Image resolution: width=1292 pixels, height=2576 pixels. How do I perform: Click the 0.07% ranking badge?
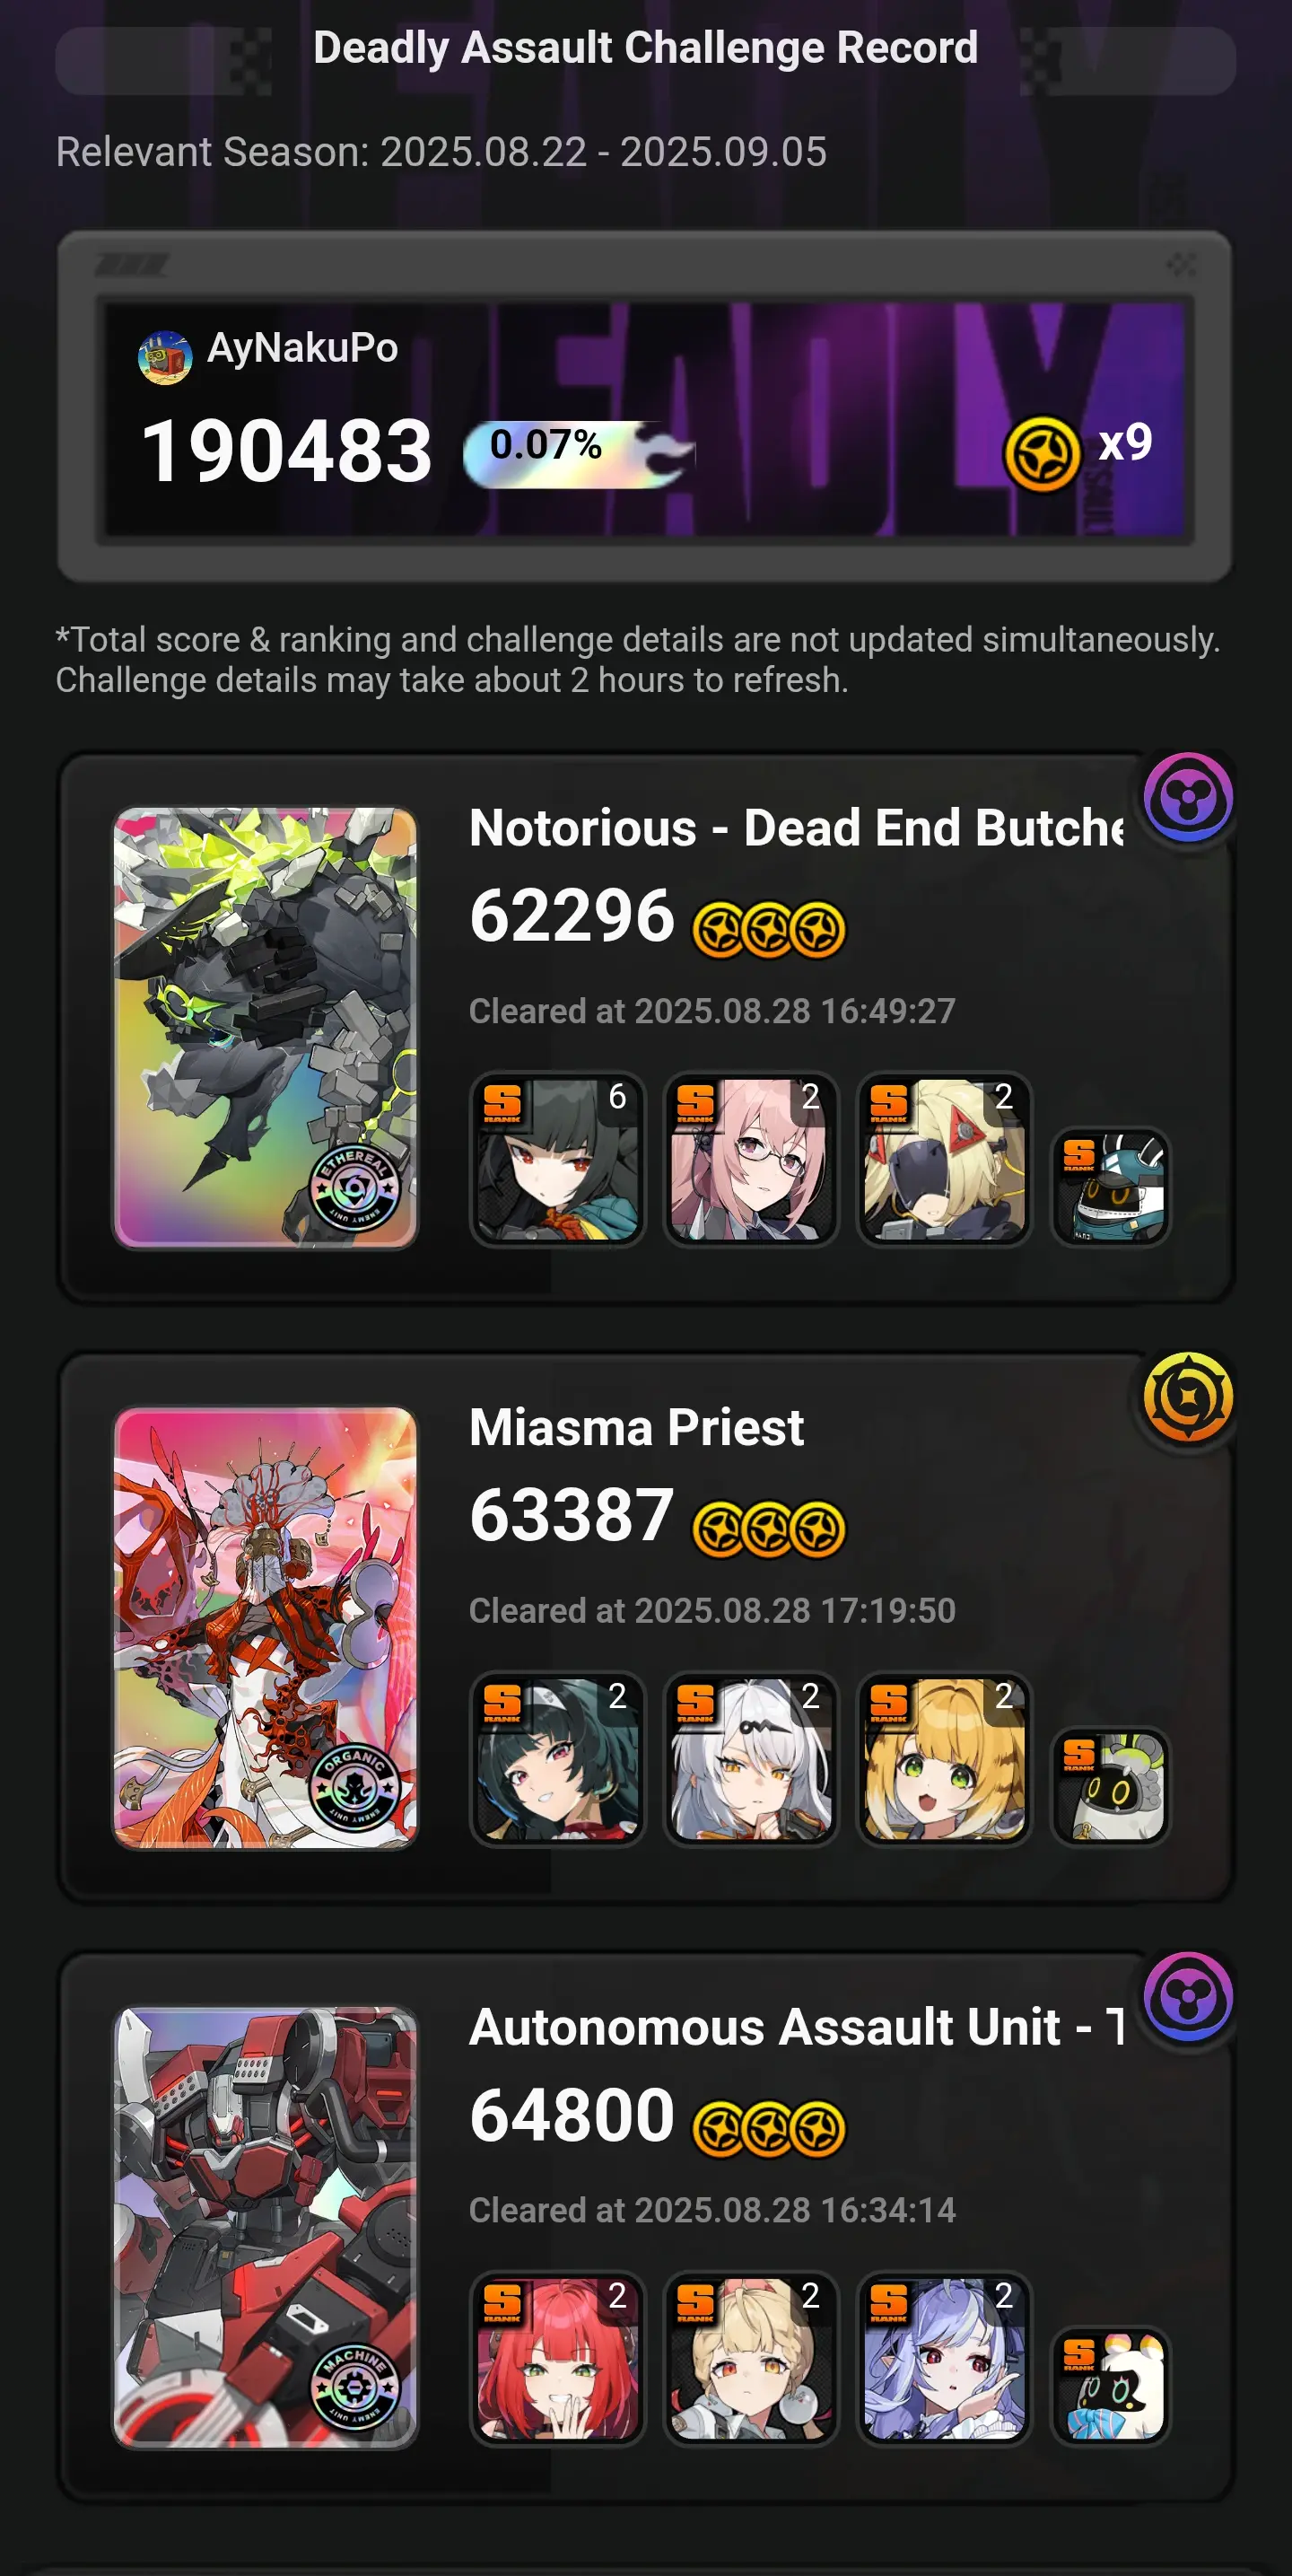click(x=578, y=453)
